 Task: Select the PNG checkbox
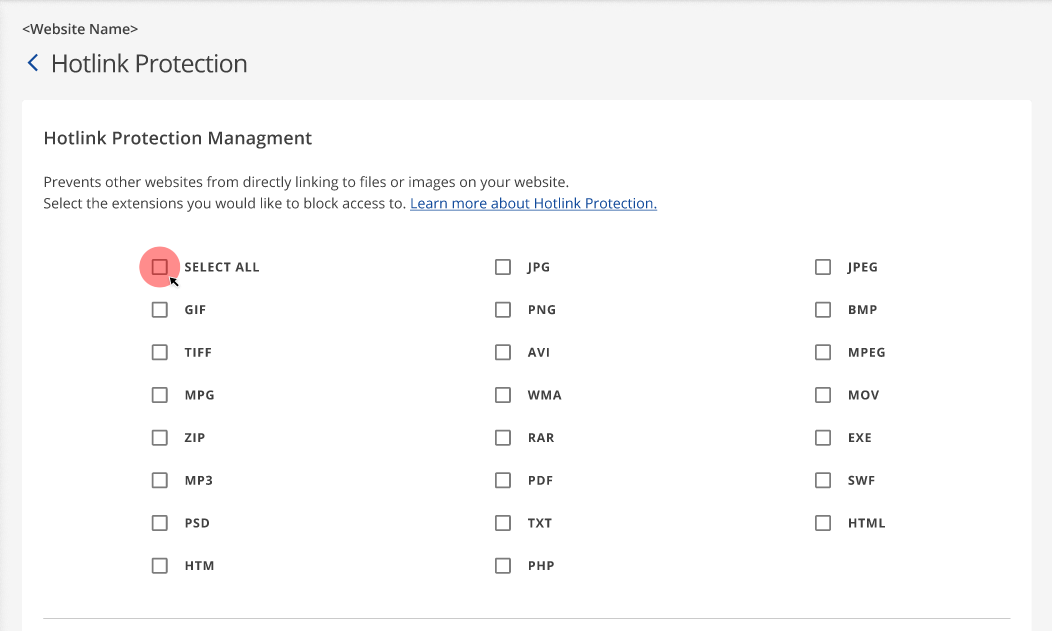503,309
